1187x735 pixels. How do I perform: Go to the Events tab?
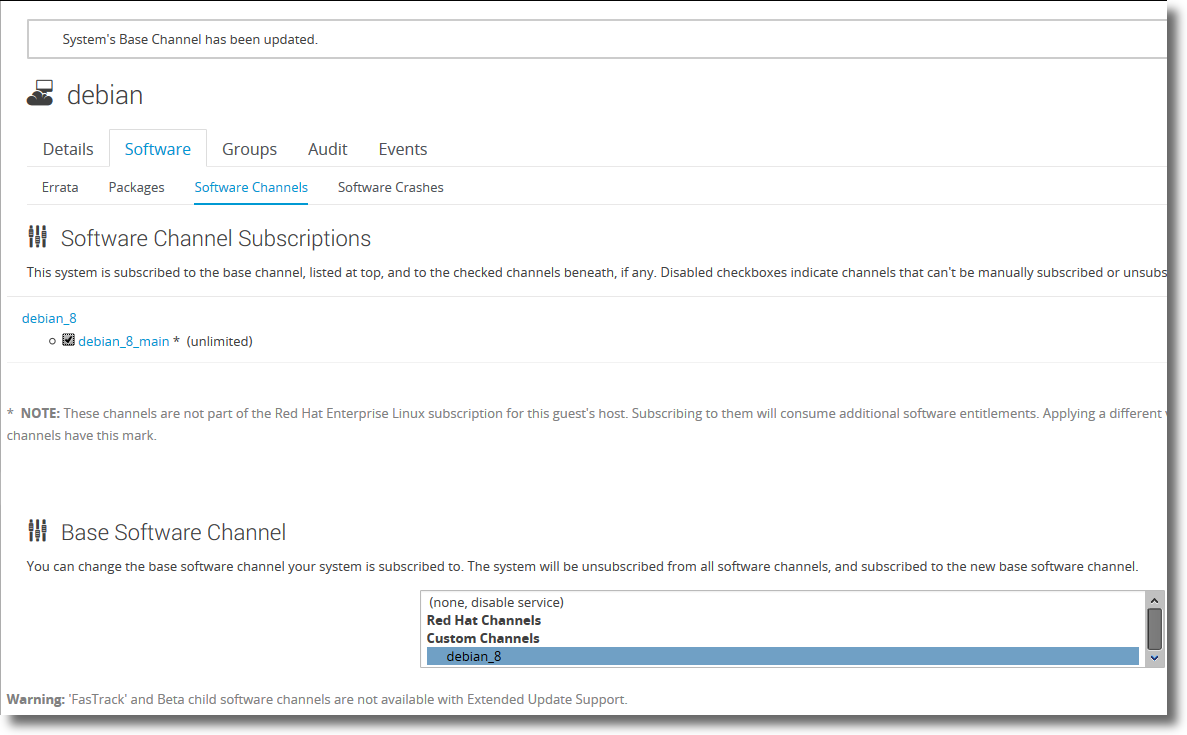(x=403, y=149)
